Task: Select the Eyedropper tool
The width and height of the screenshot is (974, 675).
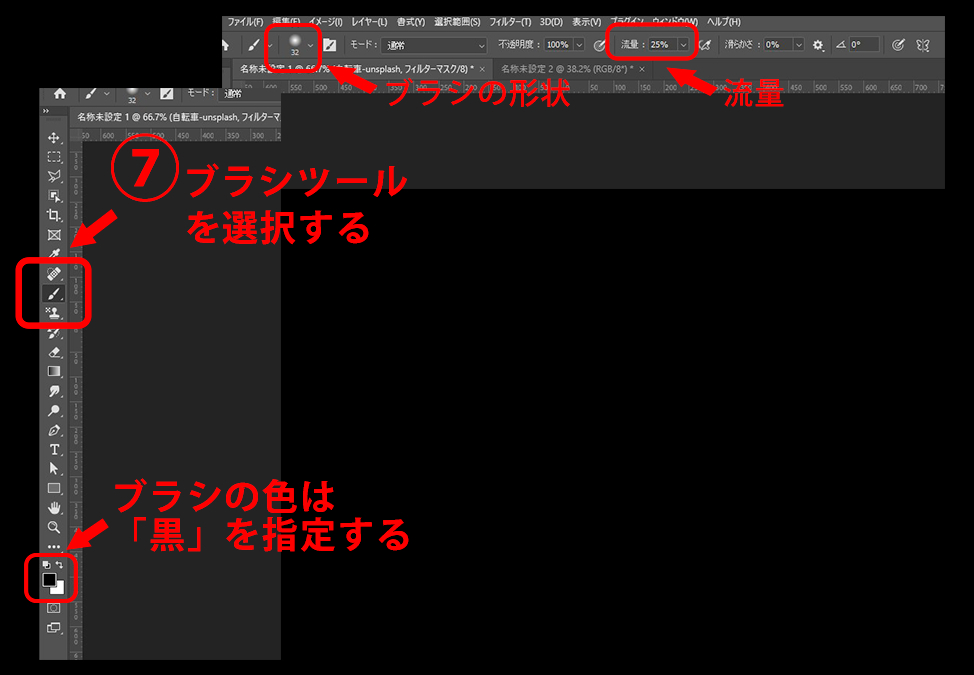Action: click(x=54, y=255)
